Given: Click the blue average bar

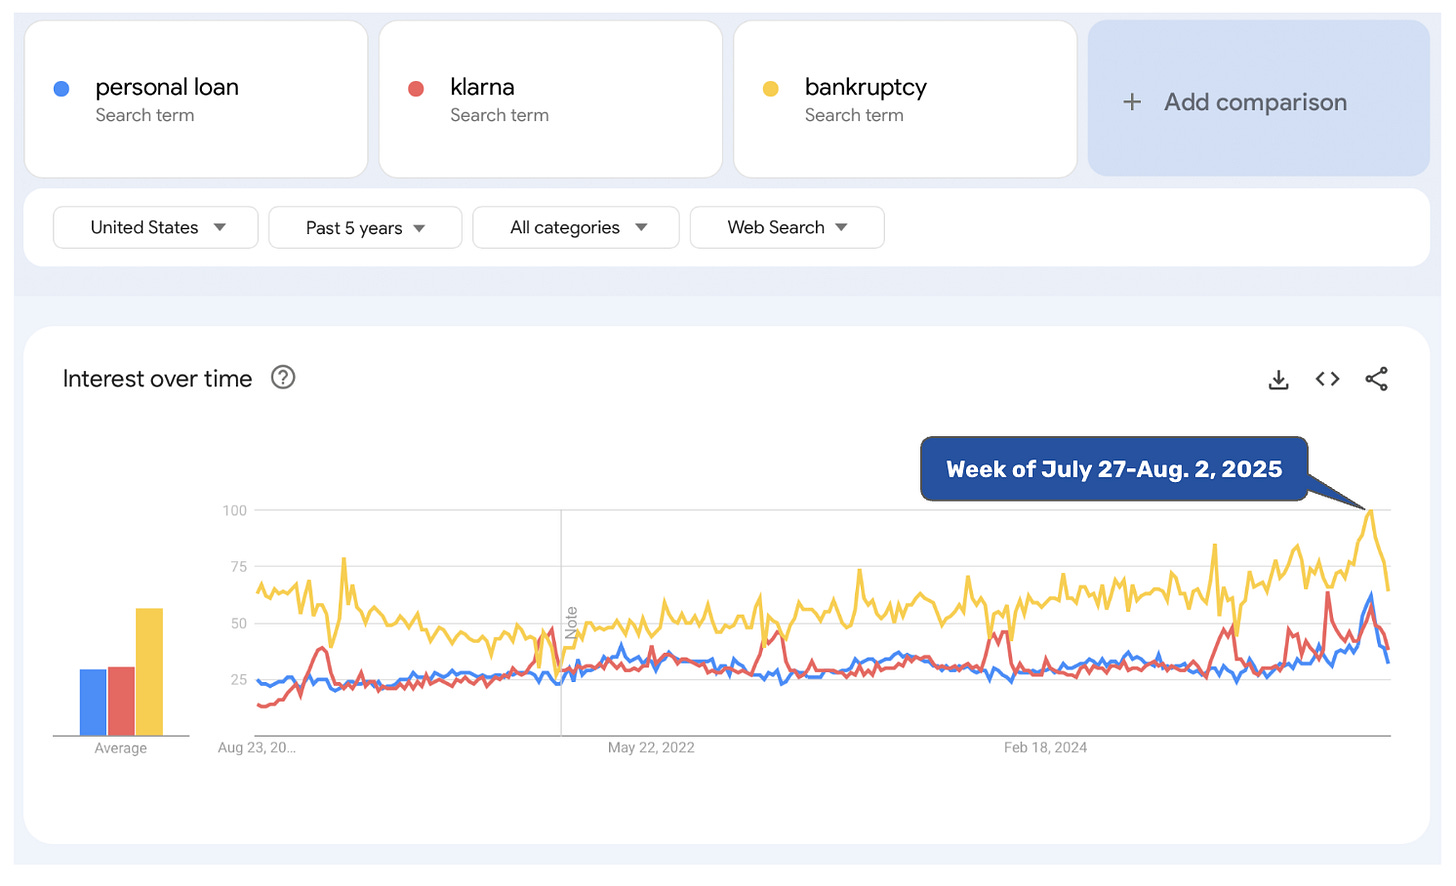Looking at the screenshot, I should click(x=93, y=702).
